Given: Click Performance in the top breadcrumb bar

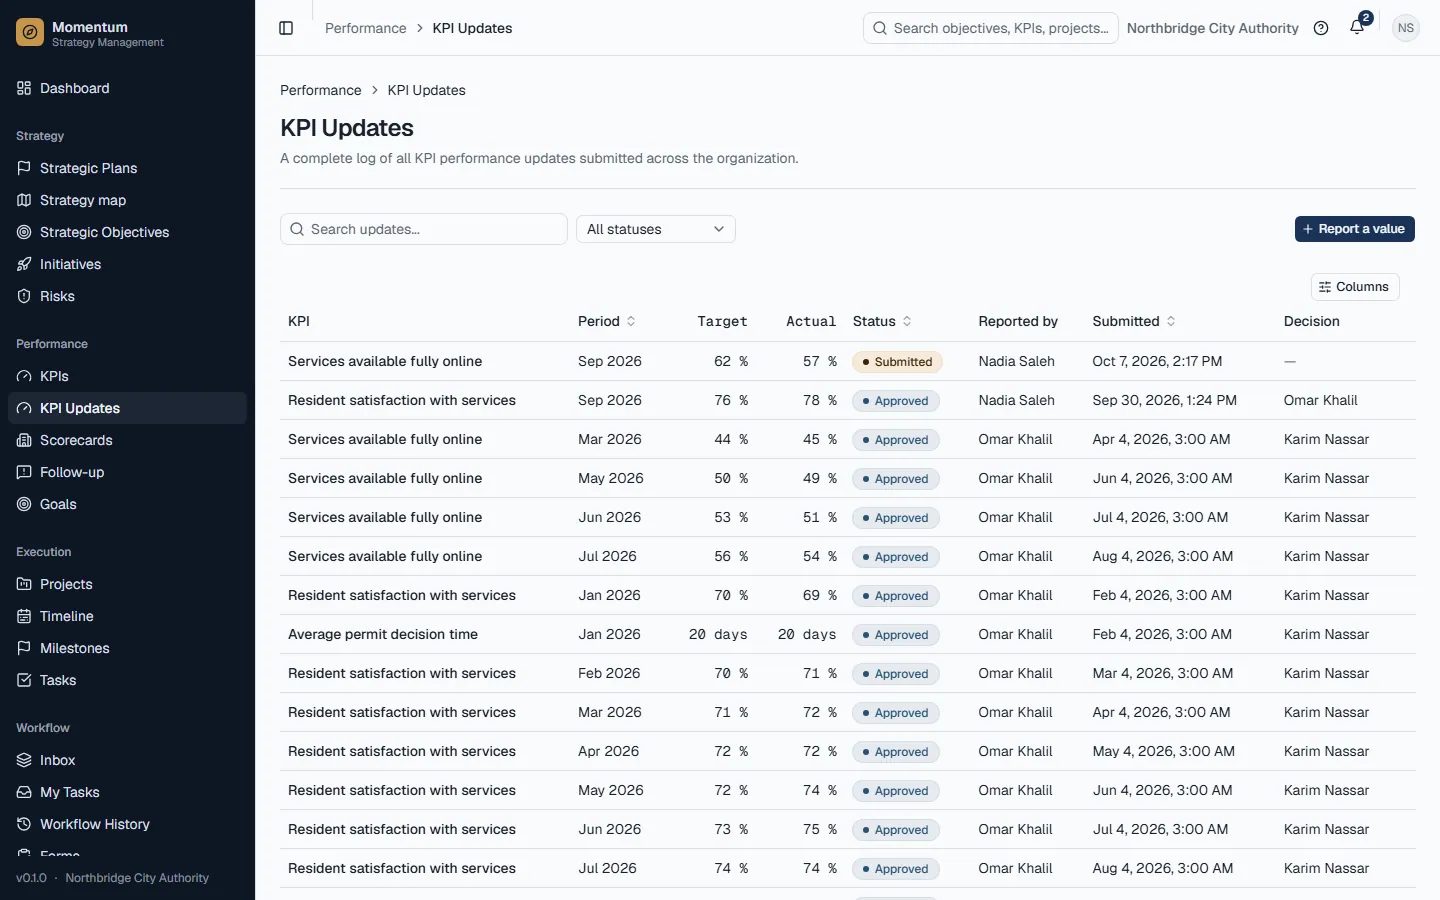Looking at the screenshot, I should 366,28.
